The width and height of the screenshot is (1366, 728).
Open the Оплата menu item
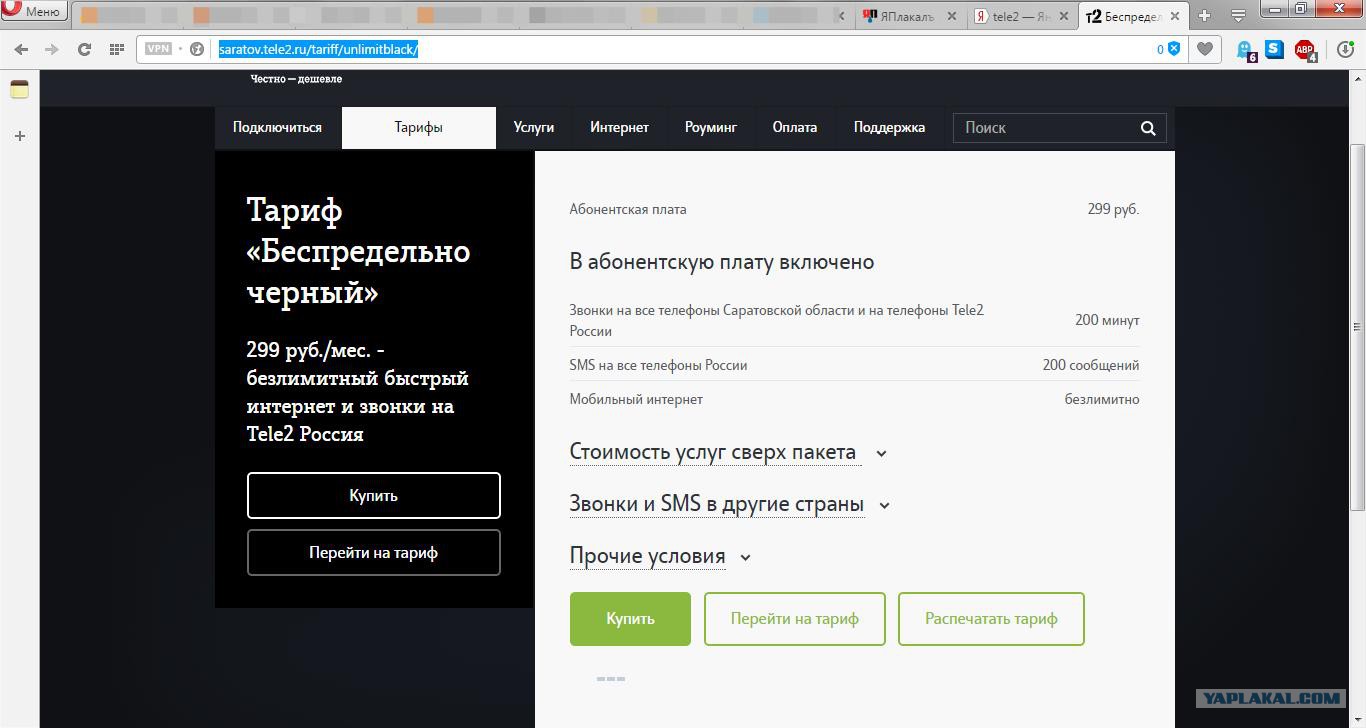(795, 128)
